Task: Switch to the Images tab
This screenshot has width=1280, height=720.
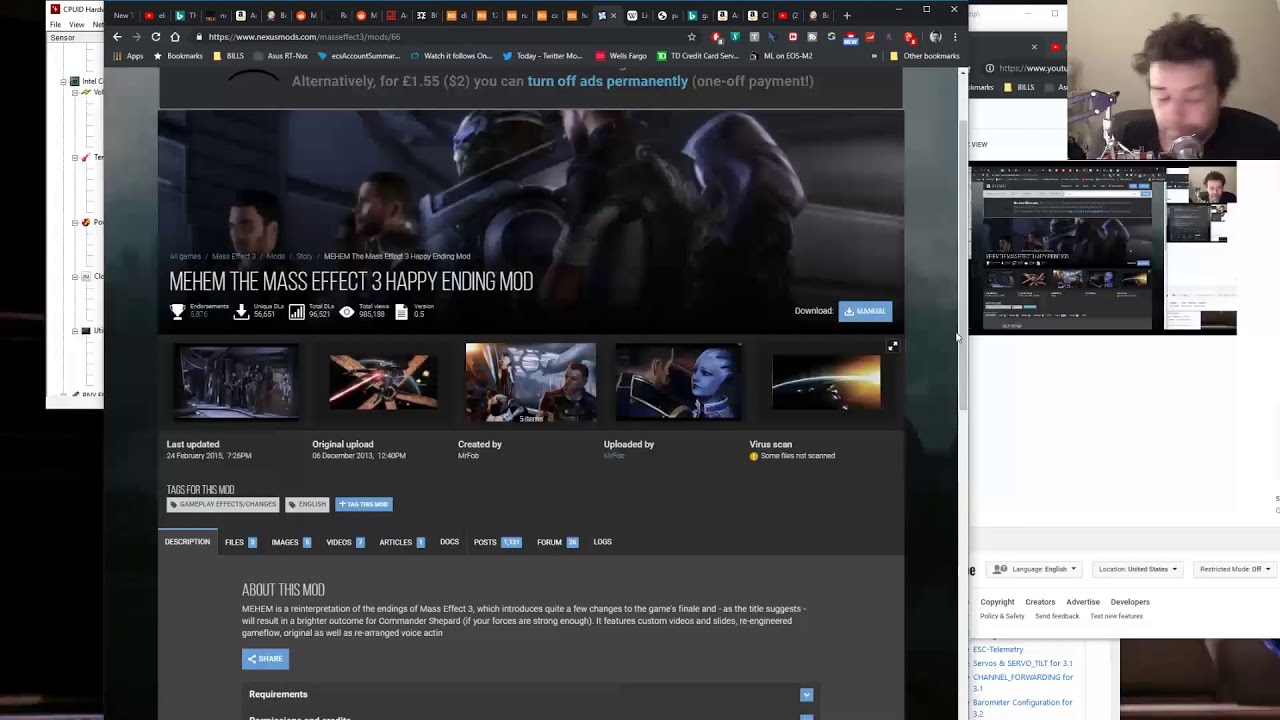Action: (291, 542)
